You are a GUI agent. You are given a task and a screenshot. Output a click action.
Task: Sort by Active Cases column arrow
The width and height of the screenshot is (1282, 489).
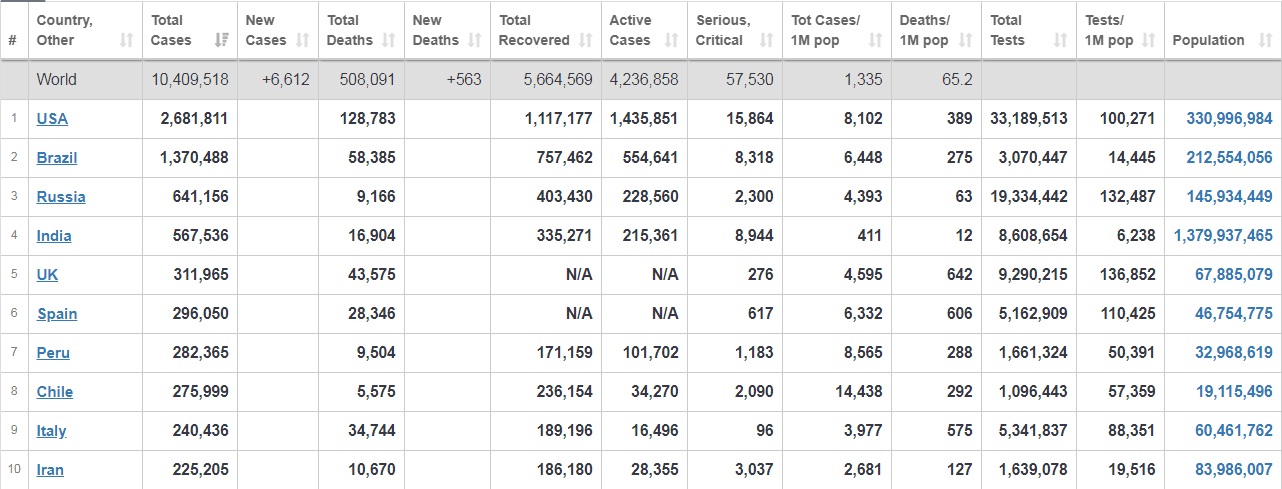672,40
